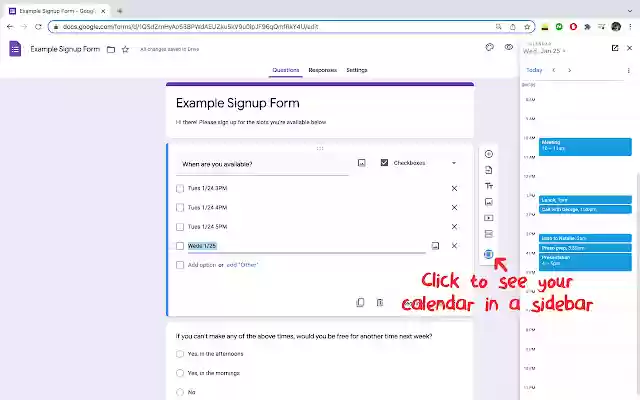This screenshot has width=640, height=400.
Task: Click the add "Other" link
Action: click(242, 265)
